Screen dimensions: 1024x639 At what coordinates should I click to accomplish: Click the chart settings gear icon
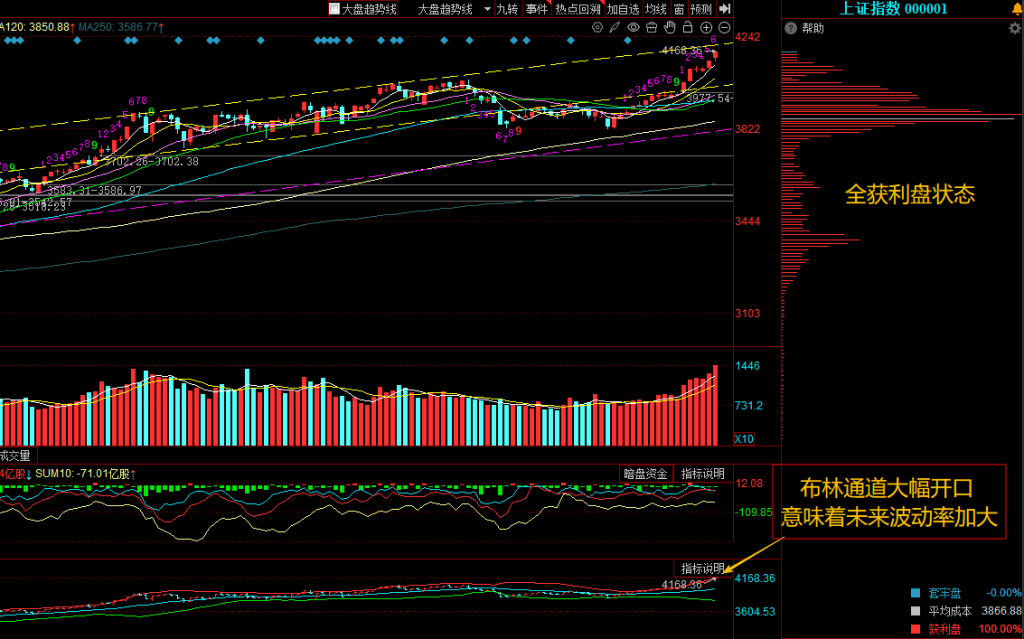pyautogui.click(x=598, y=27)
